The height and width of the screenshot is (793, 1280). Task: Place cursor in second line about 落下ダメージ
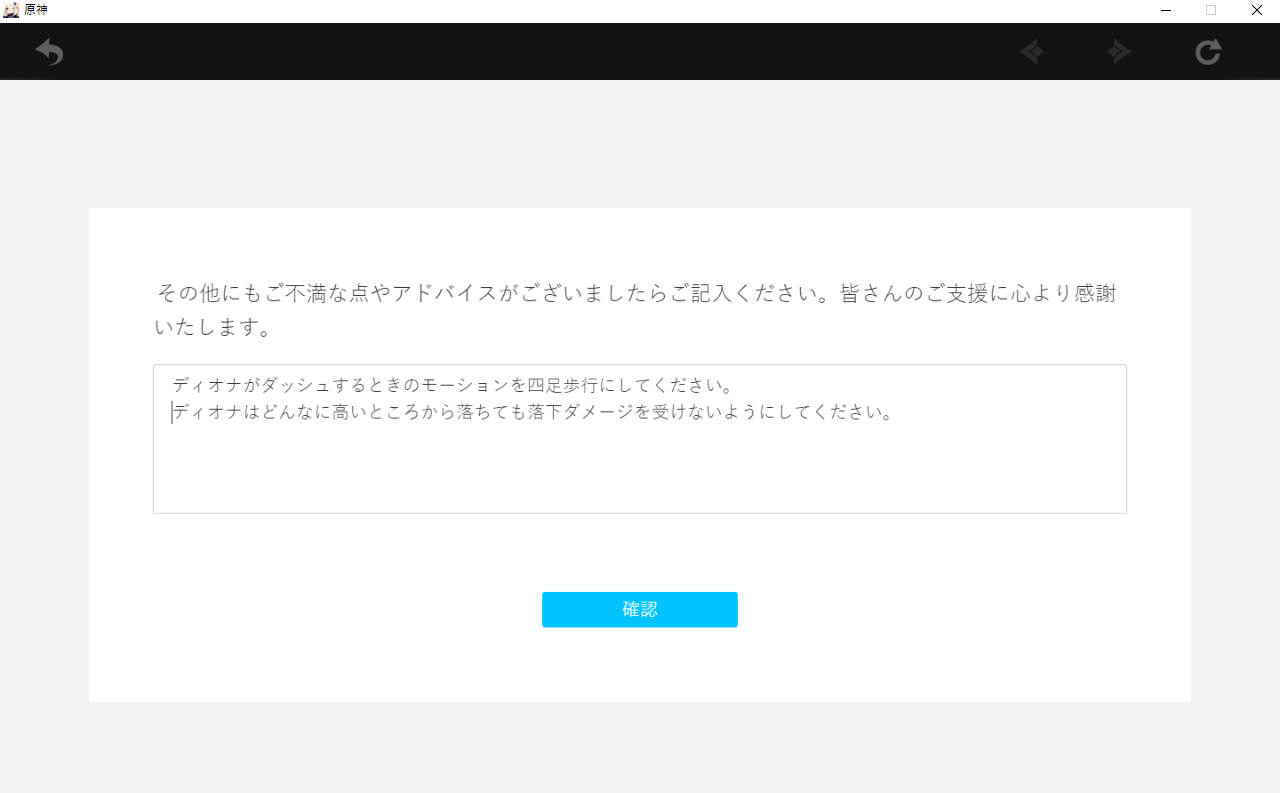coord(533,412)
